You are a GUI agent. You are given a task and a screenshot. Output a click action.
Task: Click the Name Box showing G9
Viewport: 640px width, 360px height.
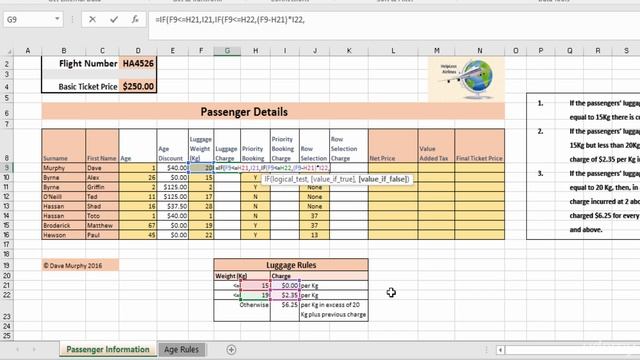tap(29, 19)
